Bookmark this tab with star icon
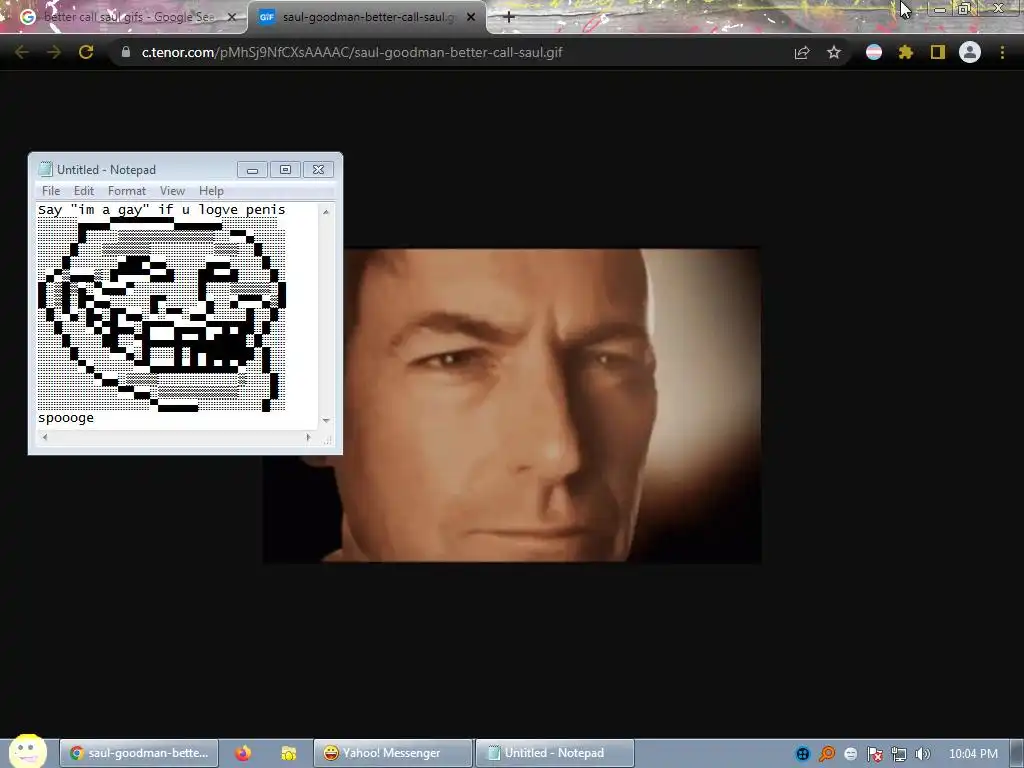 tap(834, 52)
